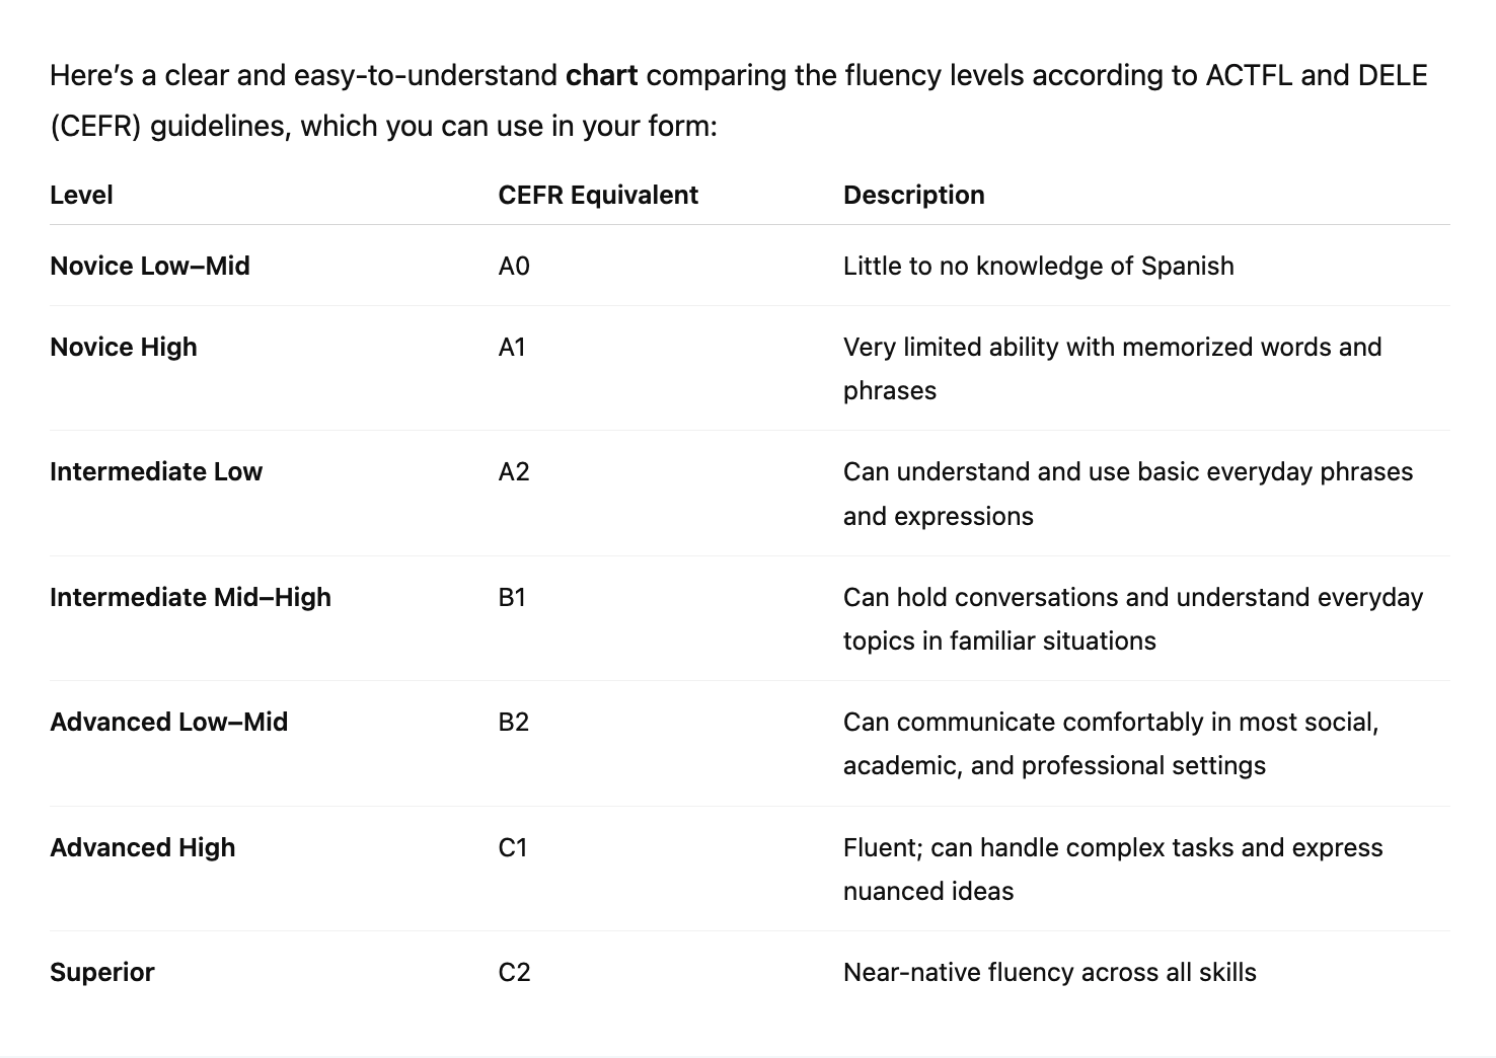This screenshot has height=1058, width=1496.
Task: Click the Novice High level cell
Action: (x=124, y=347)
